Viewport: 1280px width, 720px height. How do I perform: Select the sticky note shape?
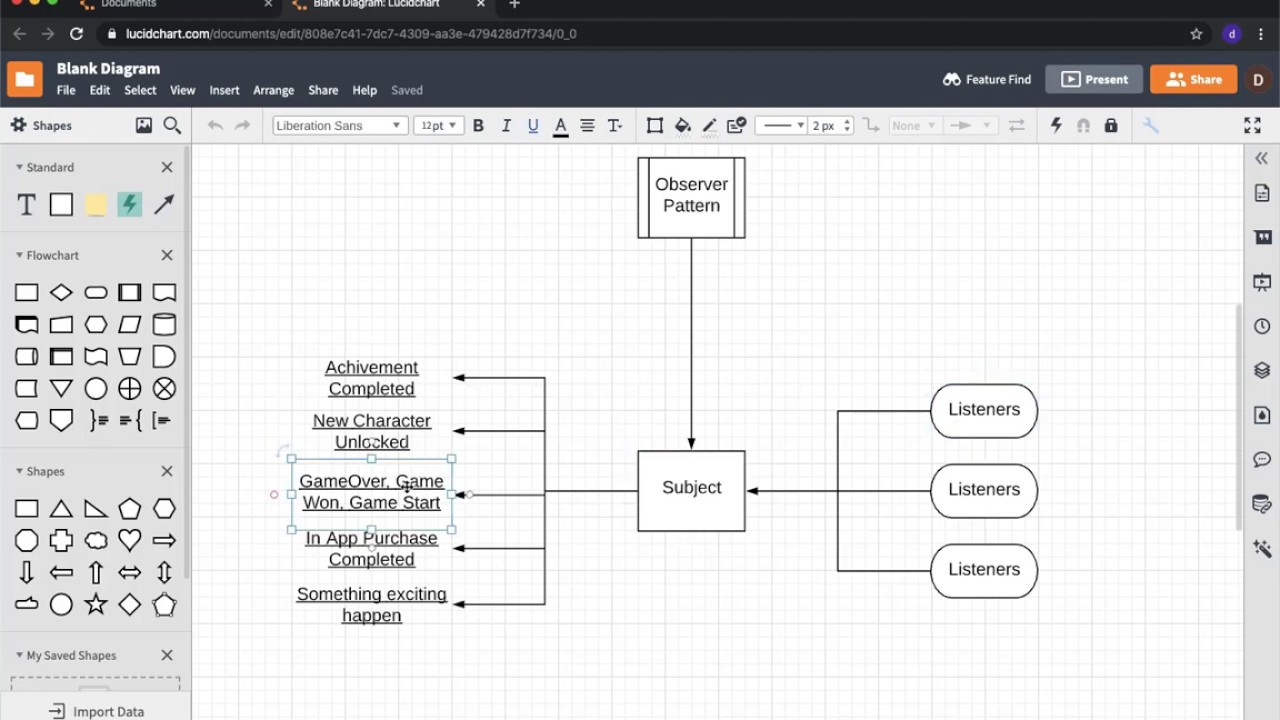(95, 204)
